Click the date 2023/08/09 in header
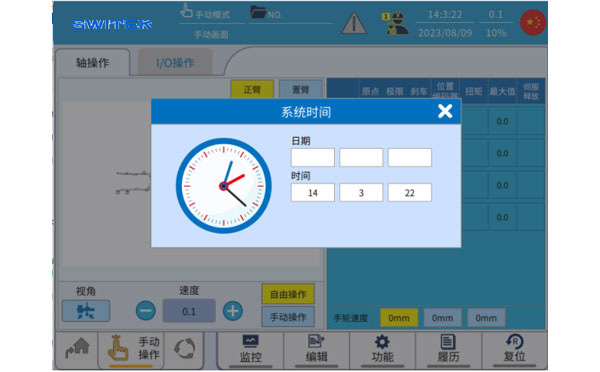This screenshot has height=372, width=600. click(445, 33)
